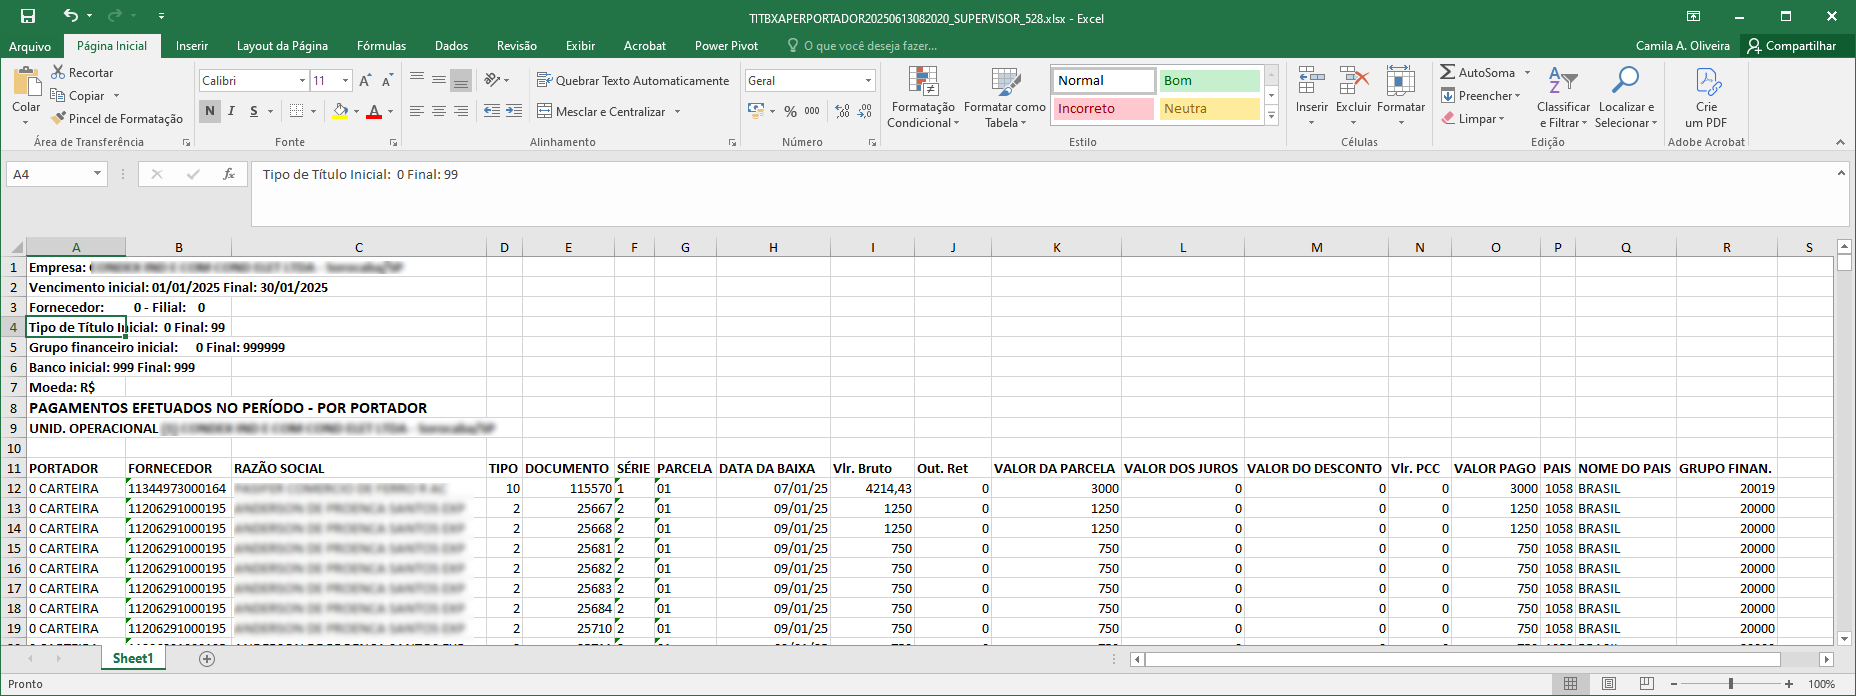Open the Geral number format dropdown

click(x=868, y=81)
